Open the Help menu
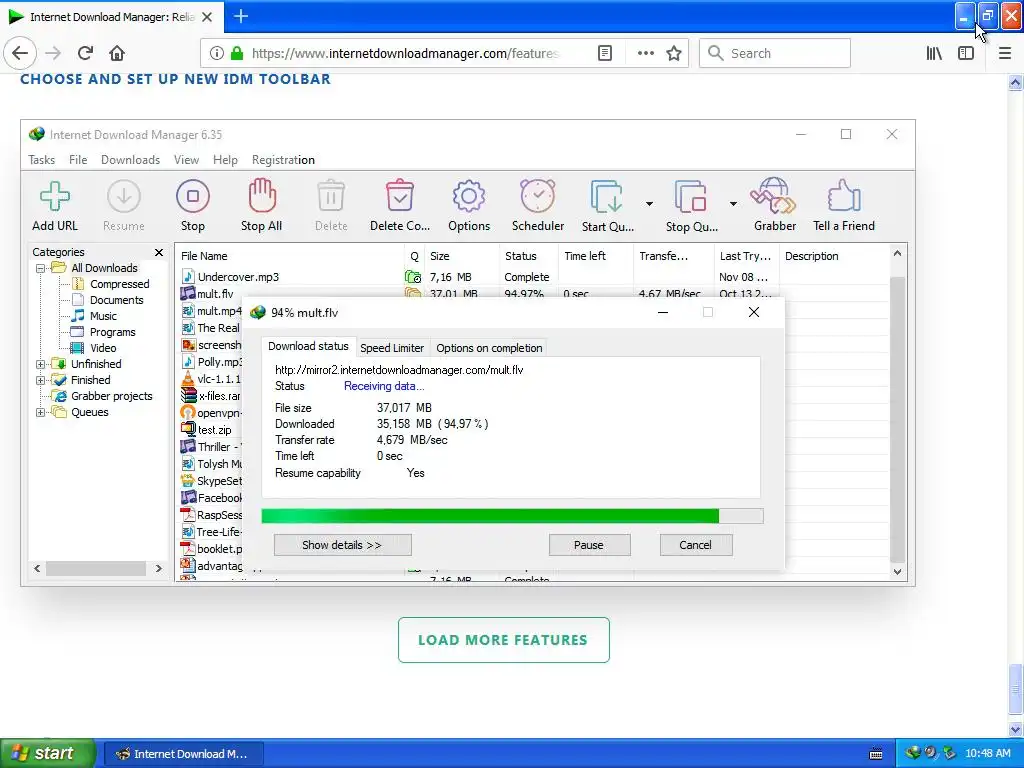 (225, 160)
